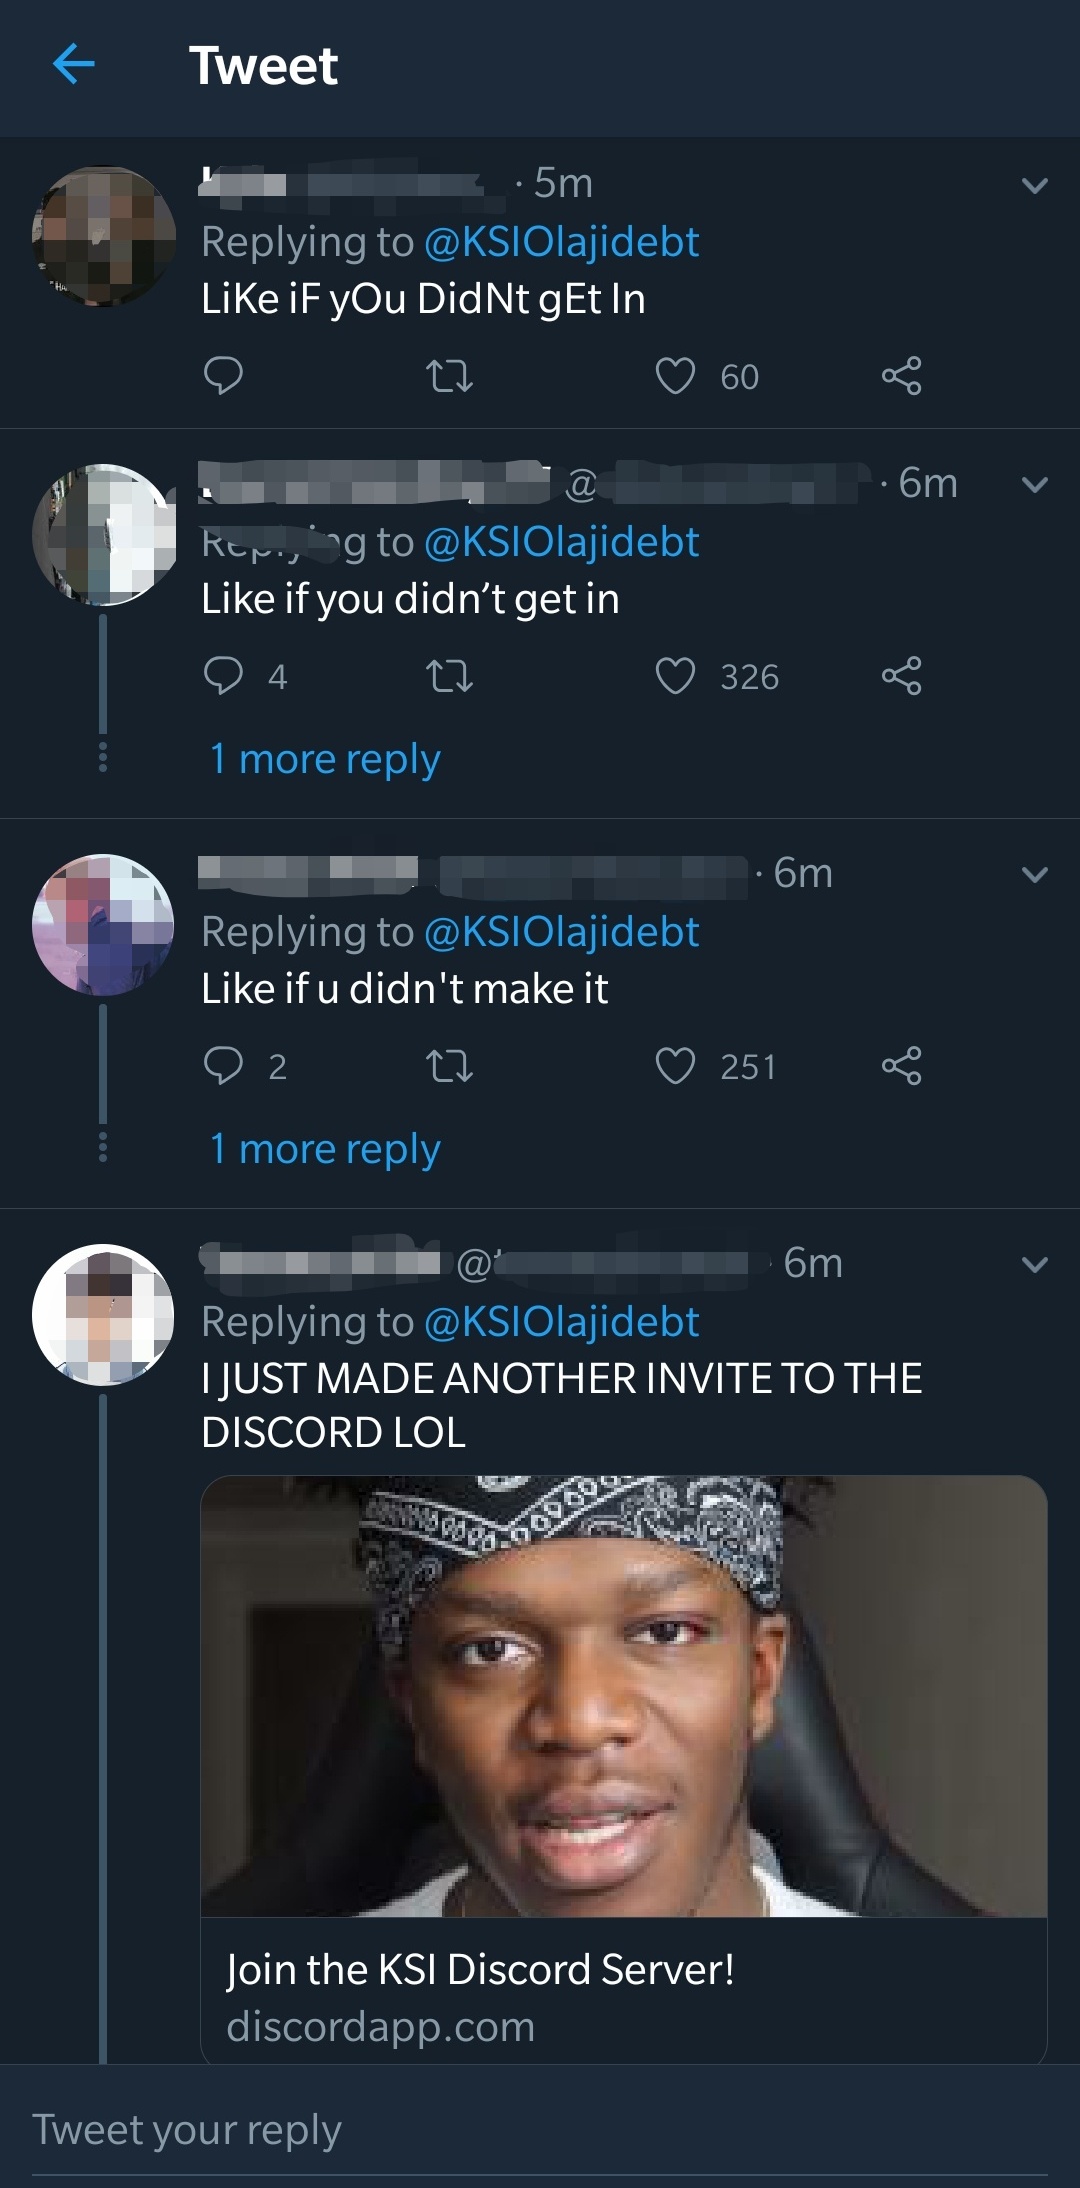
Task: Share the "Like if u didn't make it" tweet
Action: [x=901, y=1066]
